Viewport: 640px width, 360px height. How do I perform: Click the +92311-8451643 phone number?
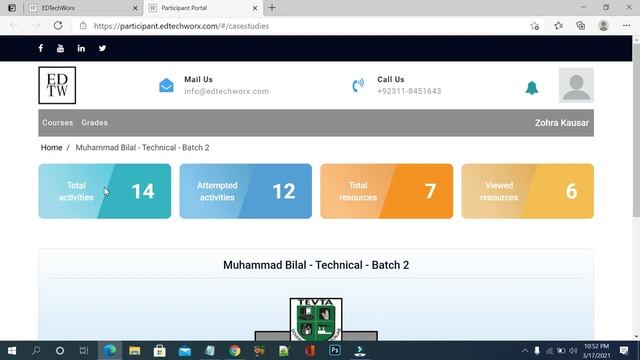pos(409,91)
